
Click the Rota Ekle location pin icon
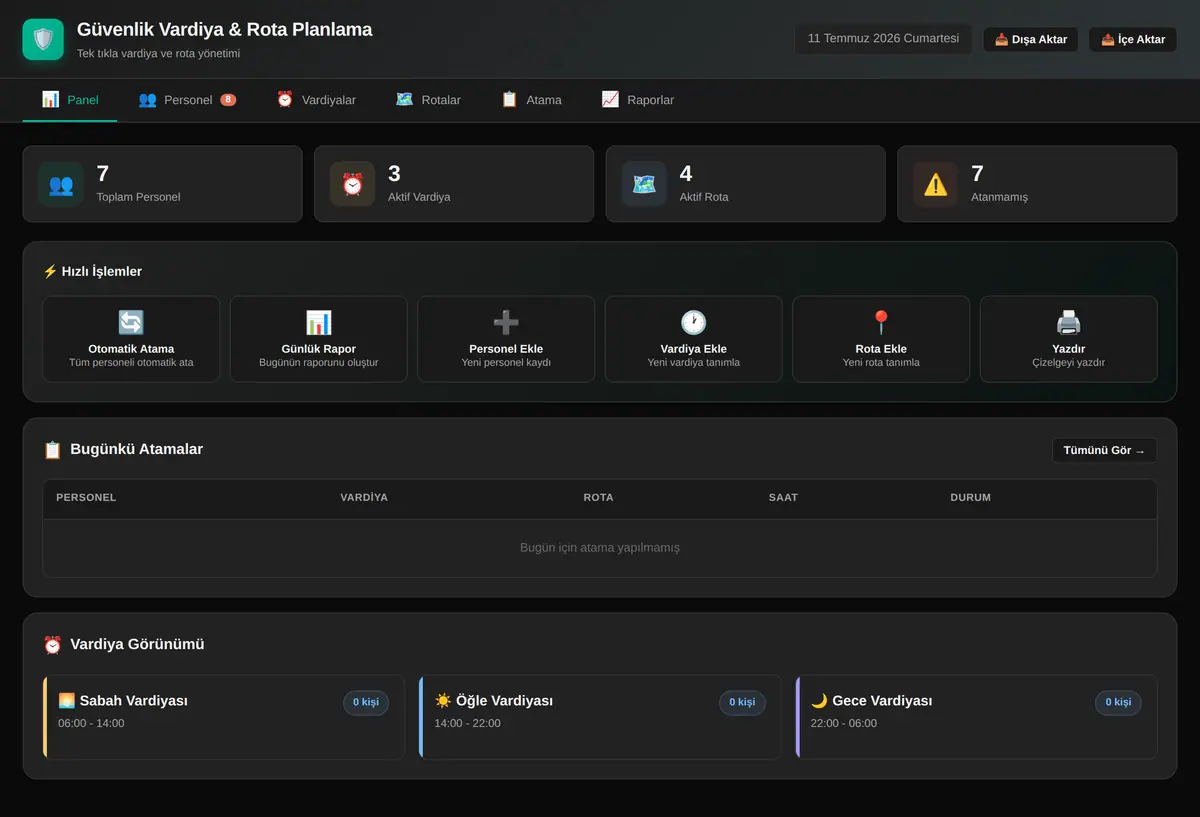click(881, 322)
